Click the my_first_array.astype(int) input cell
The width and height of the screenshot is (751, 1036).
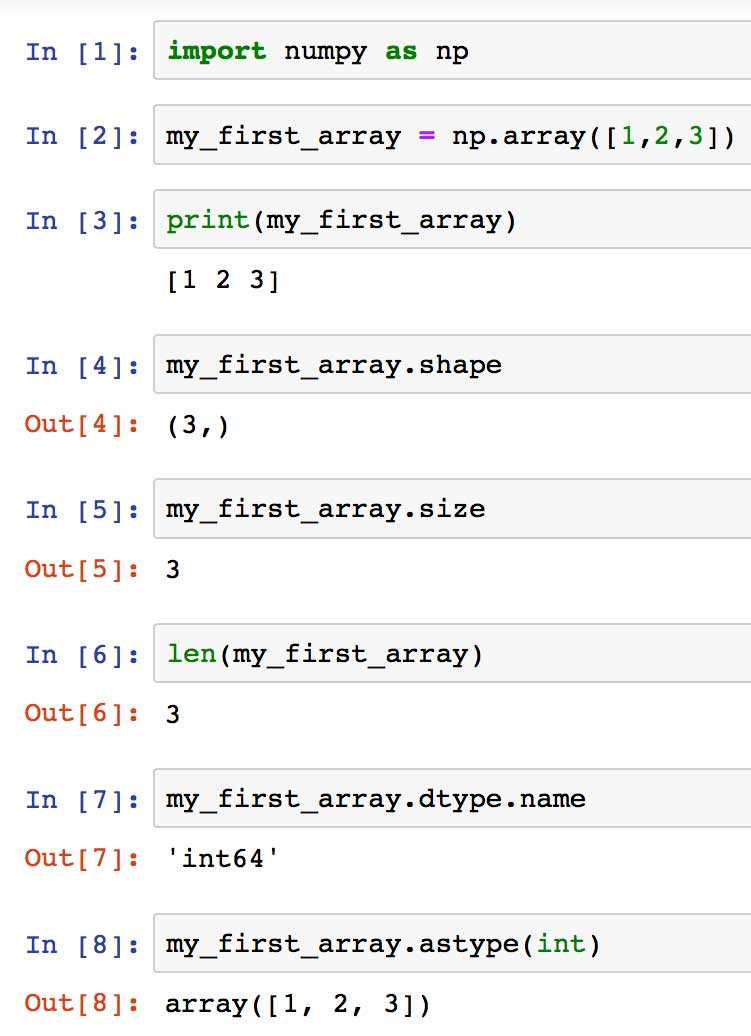tap(450, 944)
